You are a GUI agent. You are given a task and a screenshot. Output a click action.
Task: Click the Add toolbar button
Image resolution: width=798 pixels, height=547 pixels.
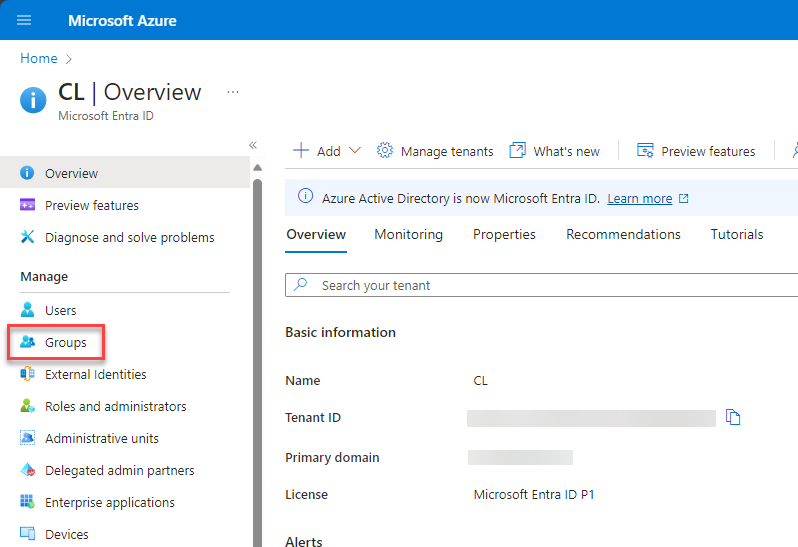pos(327,151)
